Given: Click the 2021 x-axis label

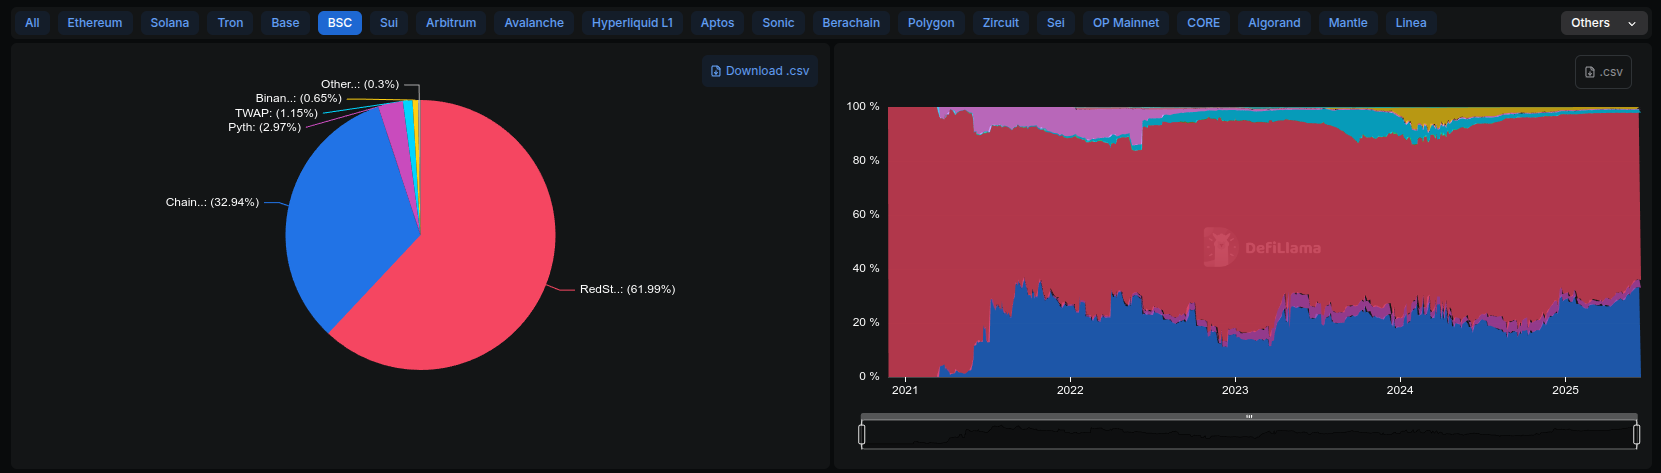Looking at the screenshot, I should 905,390.
